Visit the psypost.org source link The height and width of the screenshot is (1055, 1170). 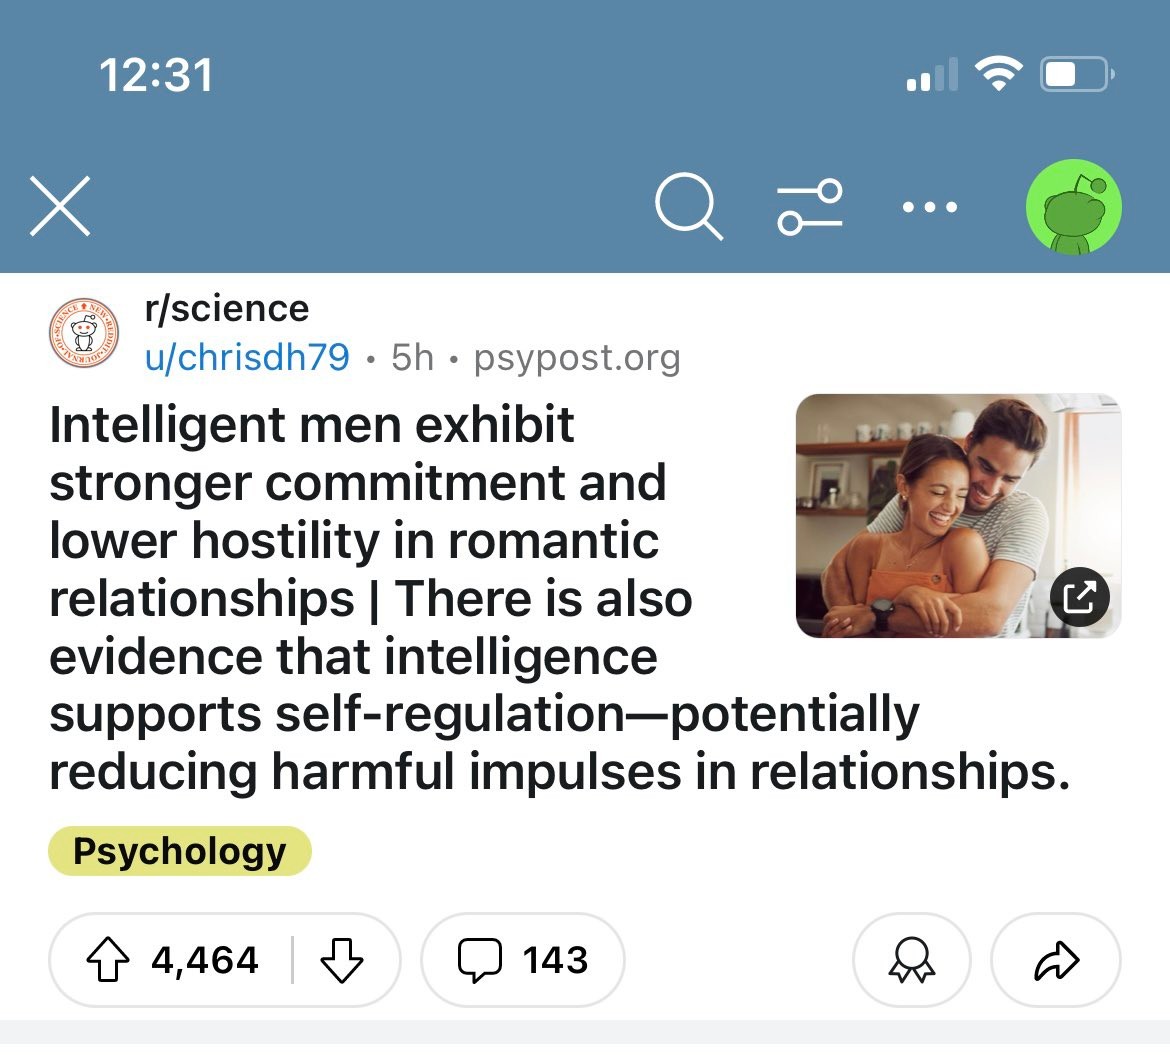(577, 357)
